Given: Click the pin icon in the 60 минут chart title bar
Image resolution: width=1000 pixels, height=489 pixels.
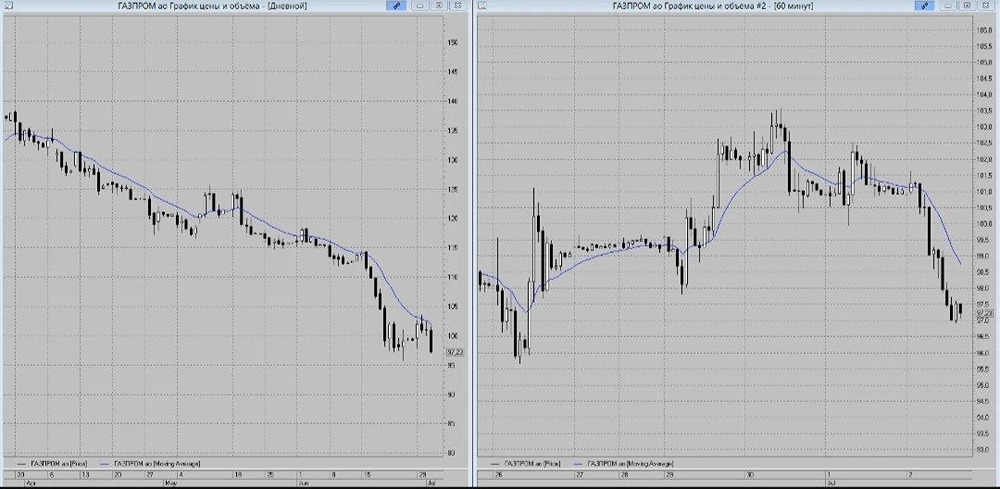Looking at the screenshot, I should coord(924,5).
